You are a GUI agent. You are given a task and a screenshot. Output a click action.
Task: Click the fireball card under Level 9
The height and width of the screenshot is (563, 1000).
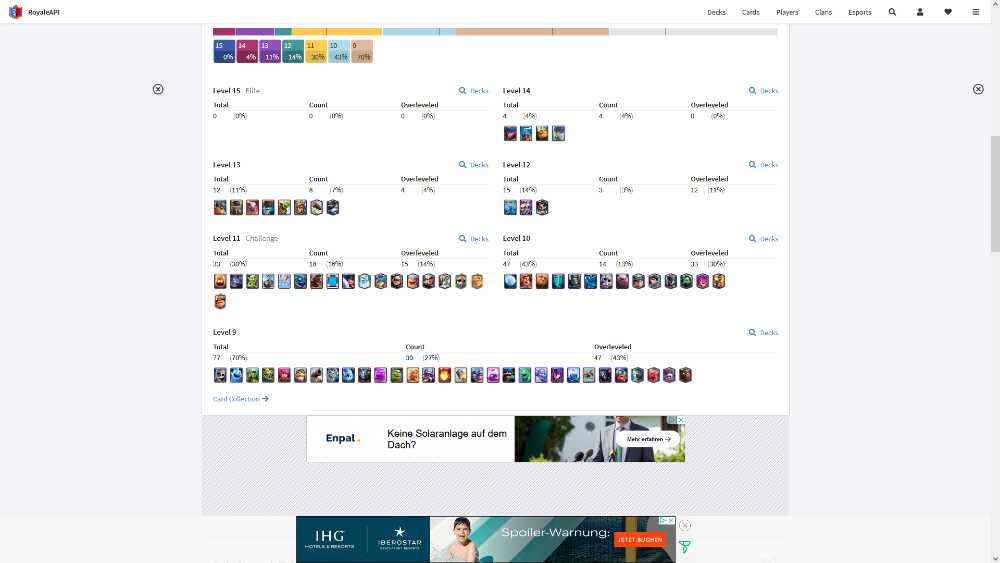445,375
